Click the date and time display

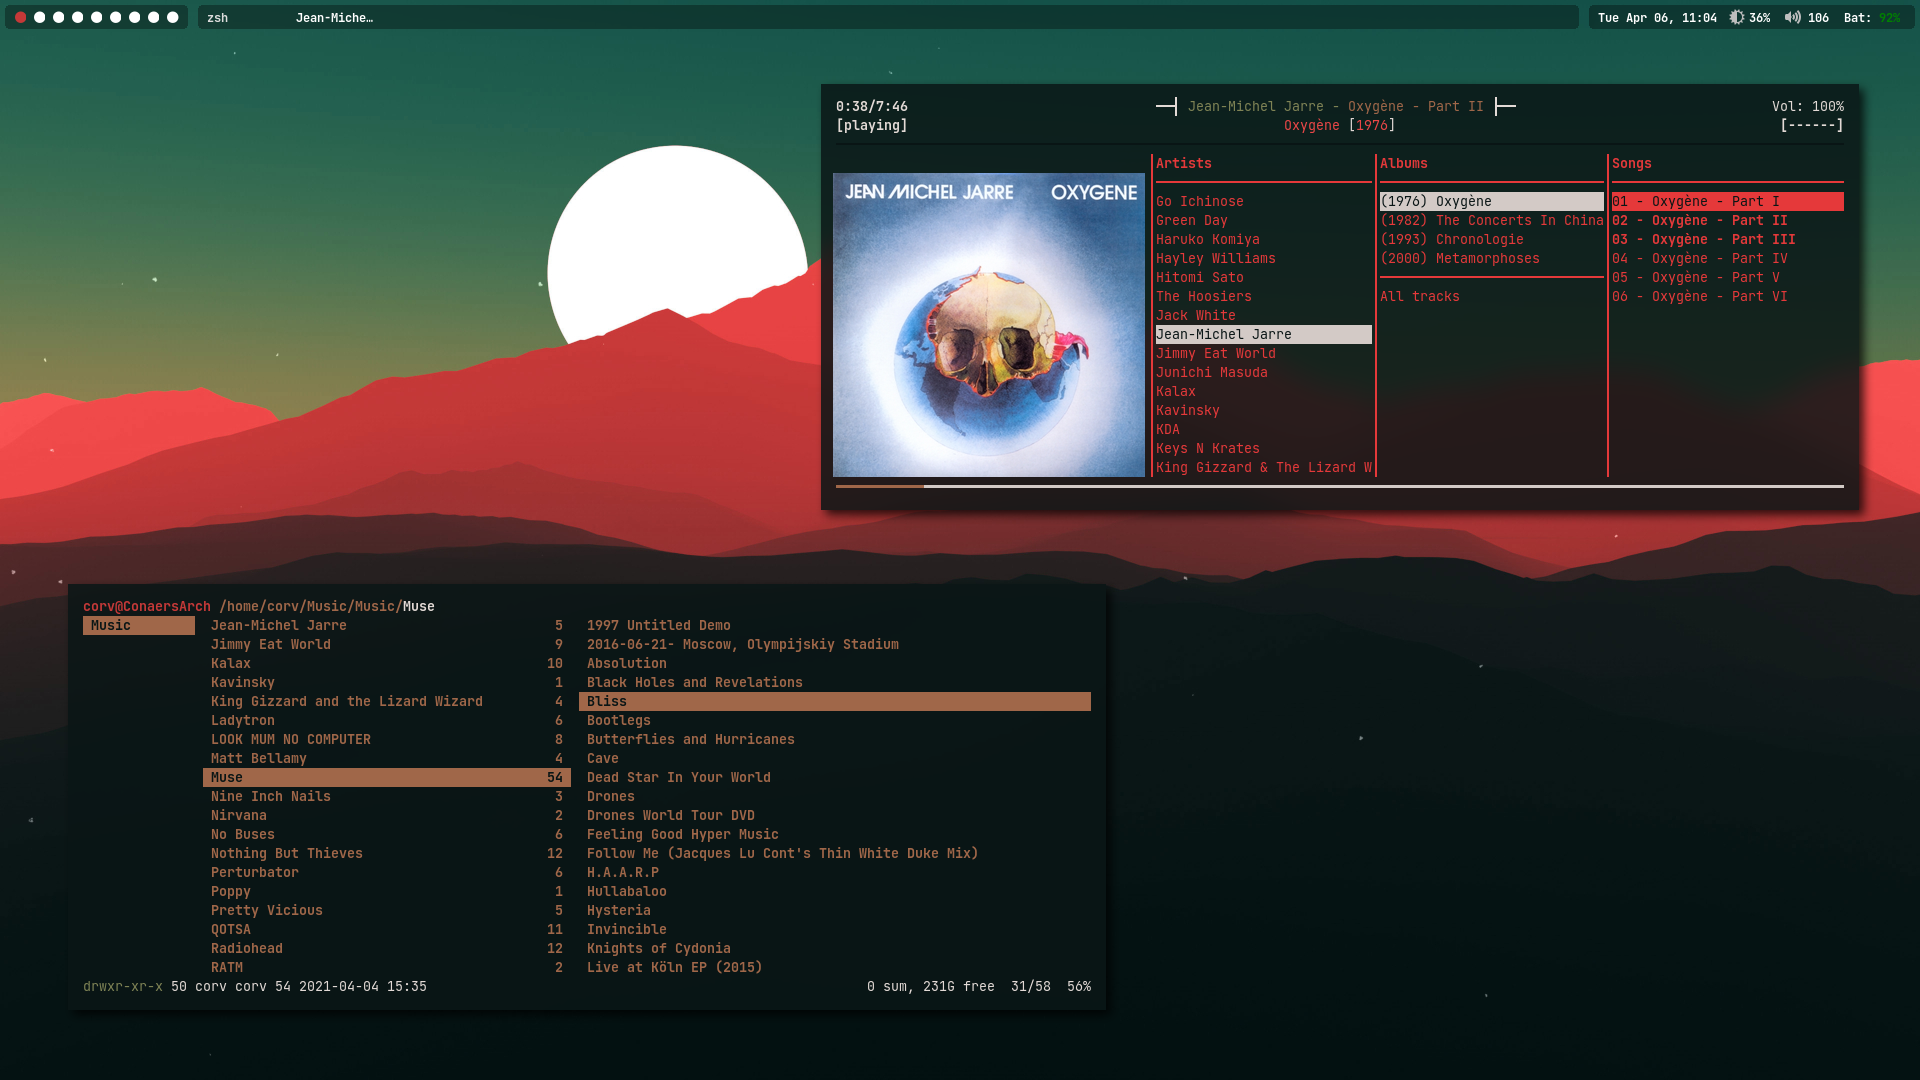(1656, 18)
